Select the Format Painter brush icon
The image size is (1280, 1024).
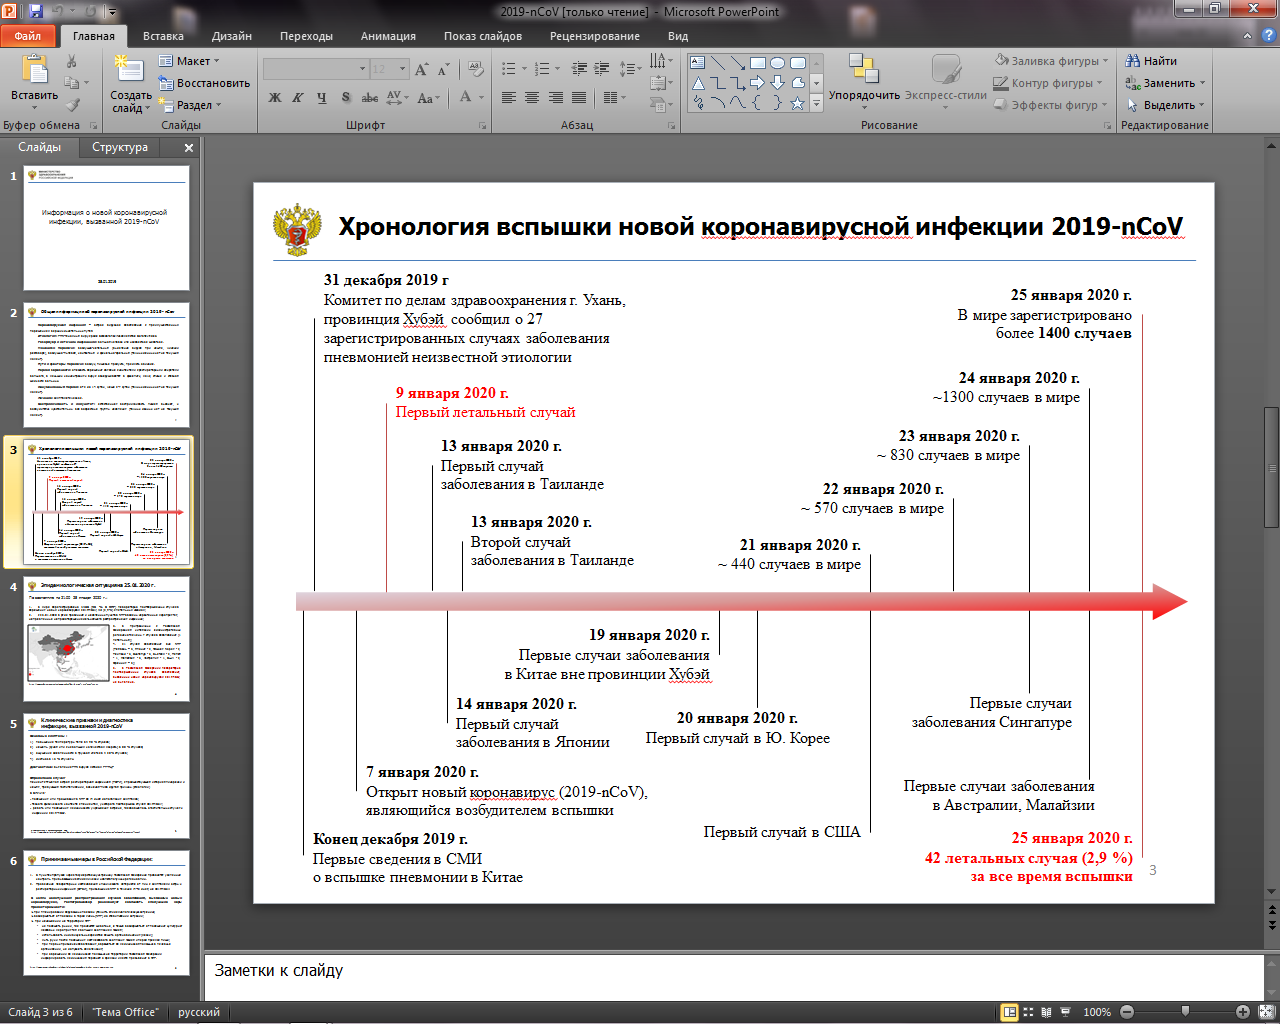(x=72, y=104)
